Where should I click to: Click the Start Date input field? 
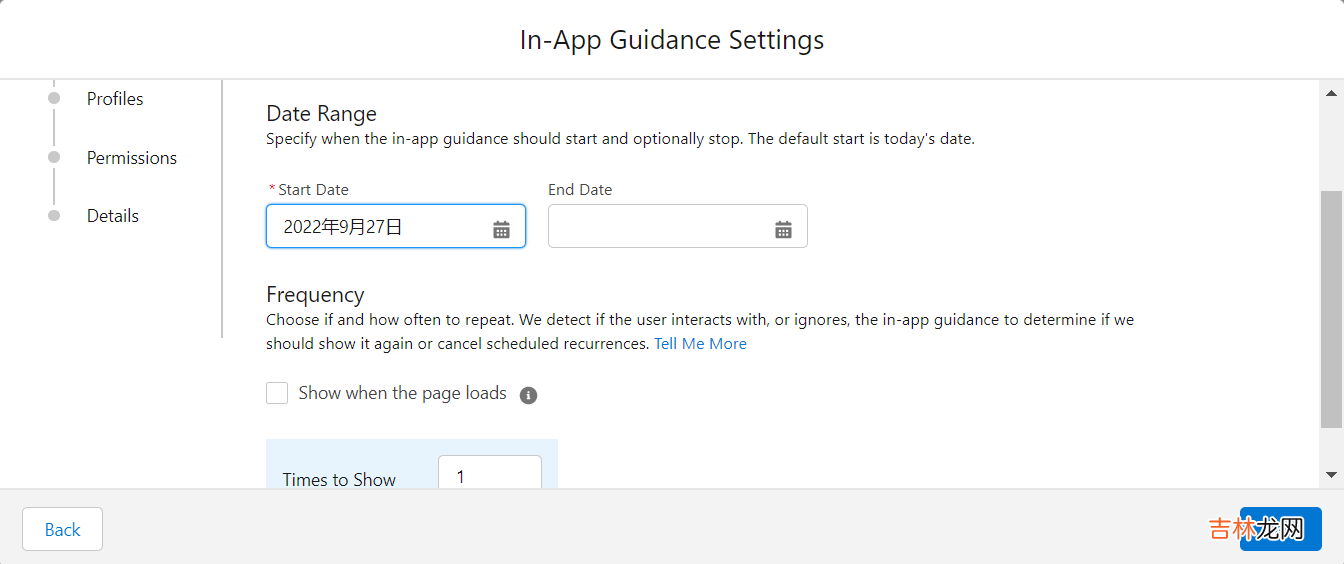tap(380, 227)
